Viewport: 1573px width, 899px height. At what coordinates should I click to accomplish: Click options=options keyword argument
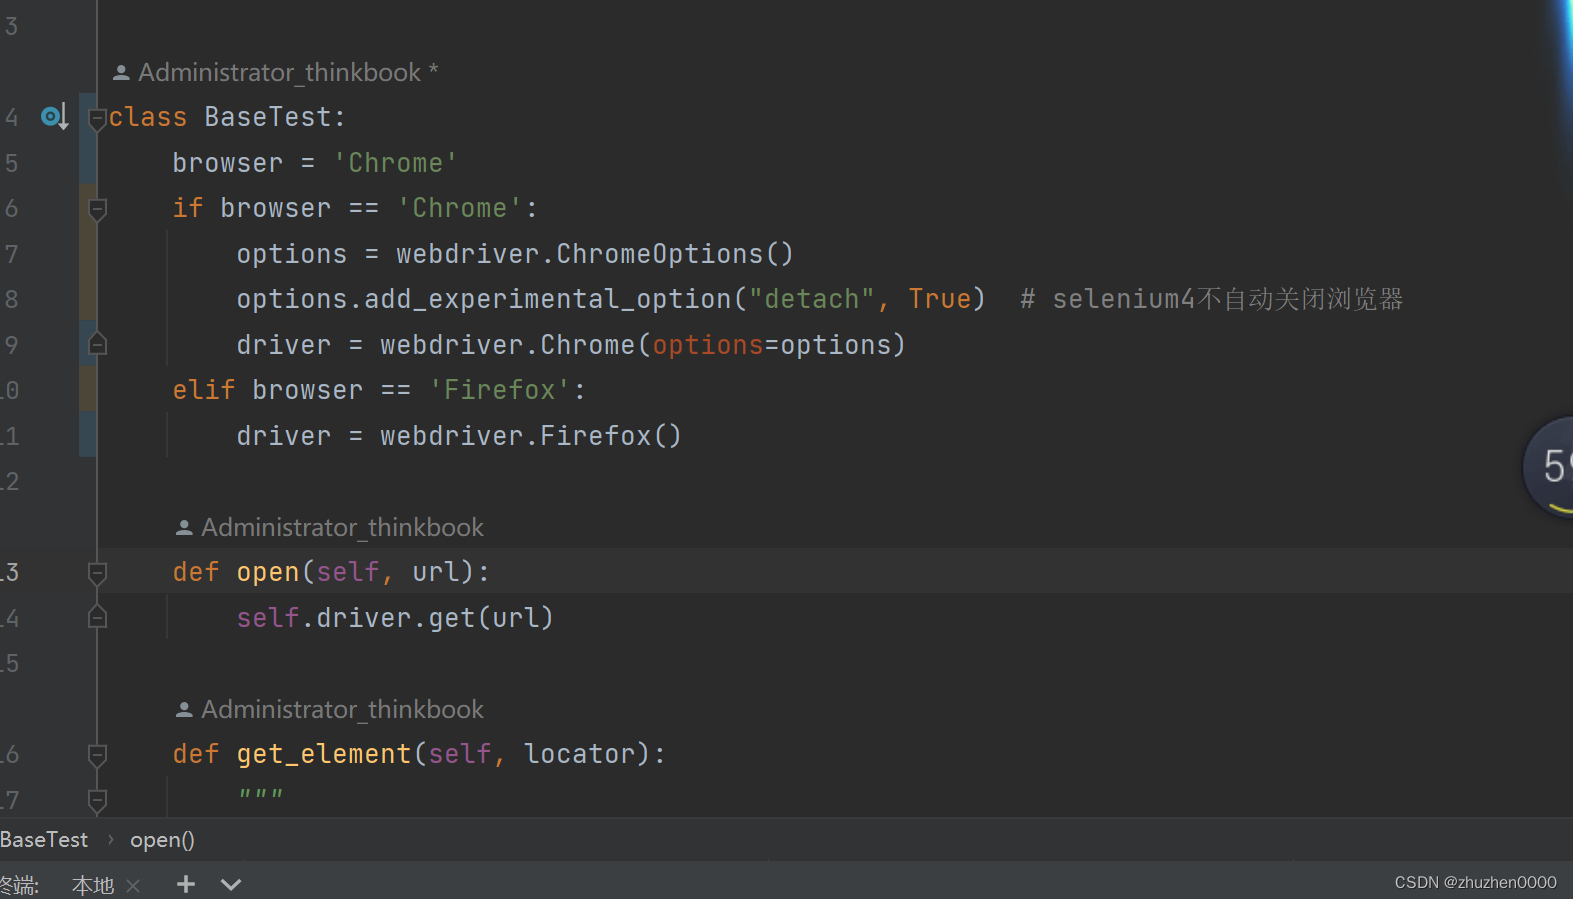pyautogui.click(x=772, y=345)
